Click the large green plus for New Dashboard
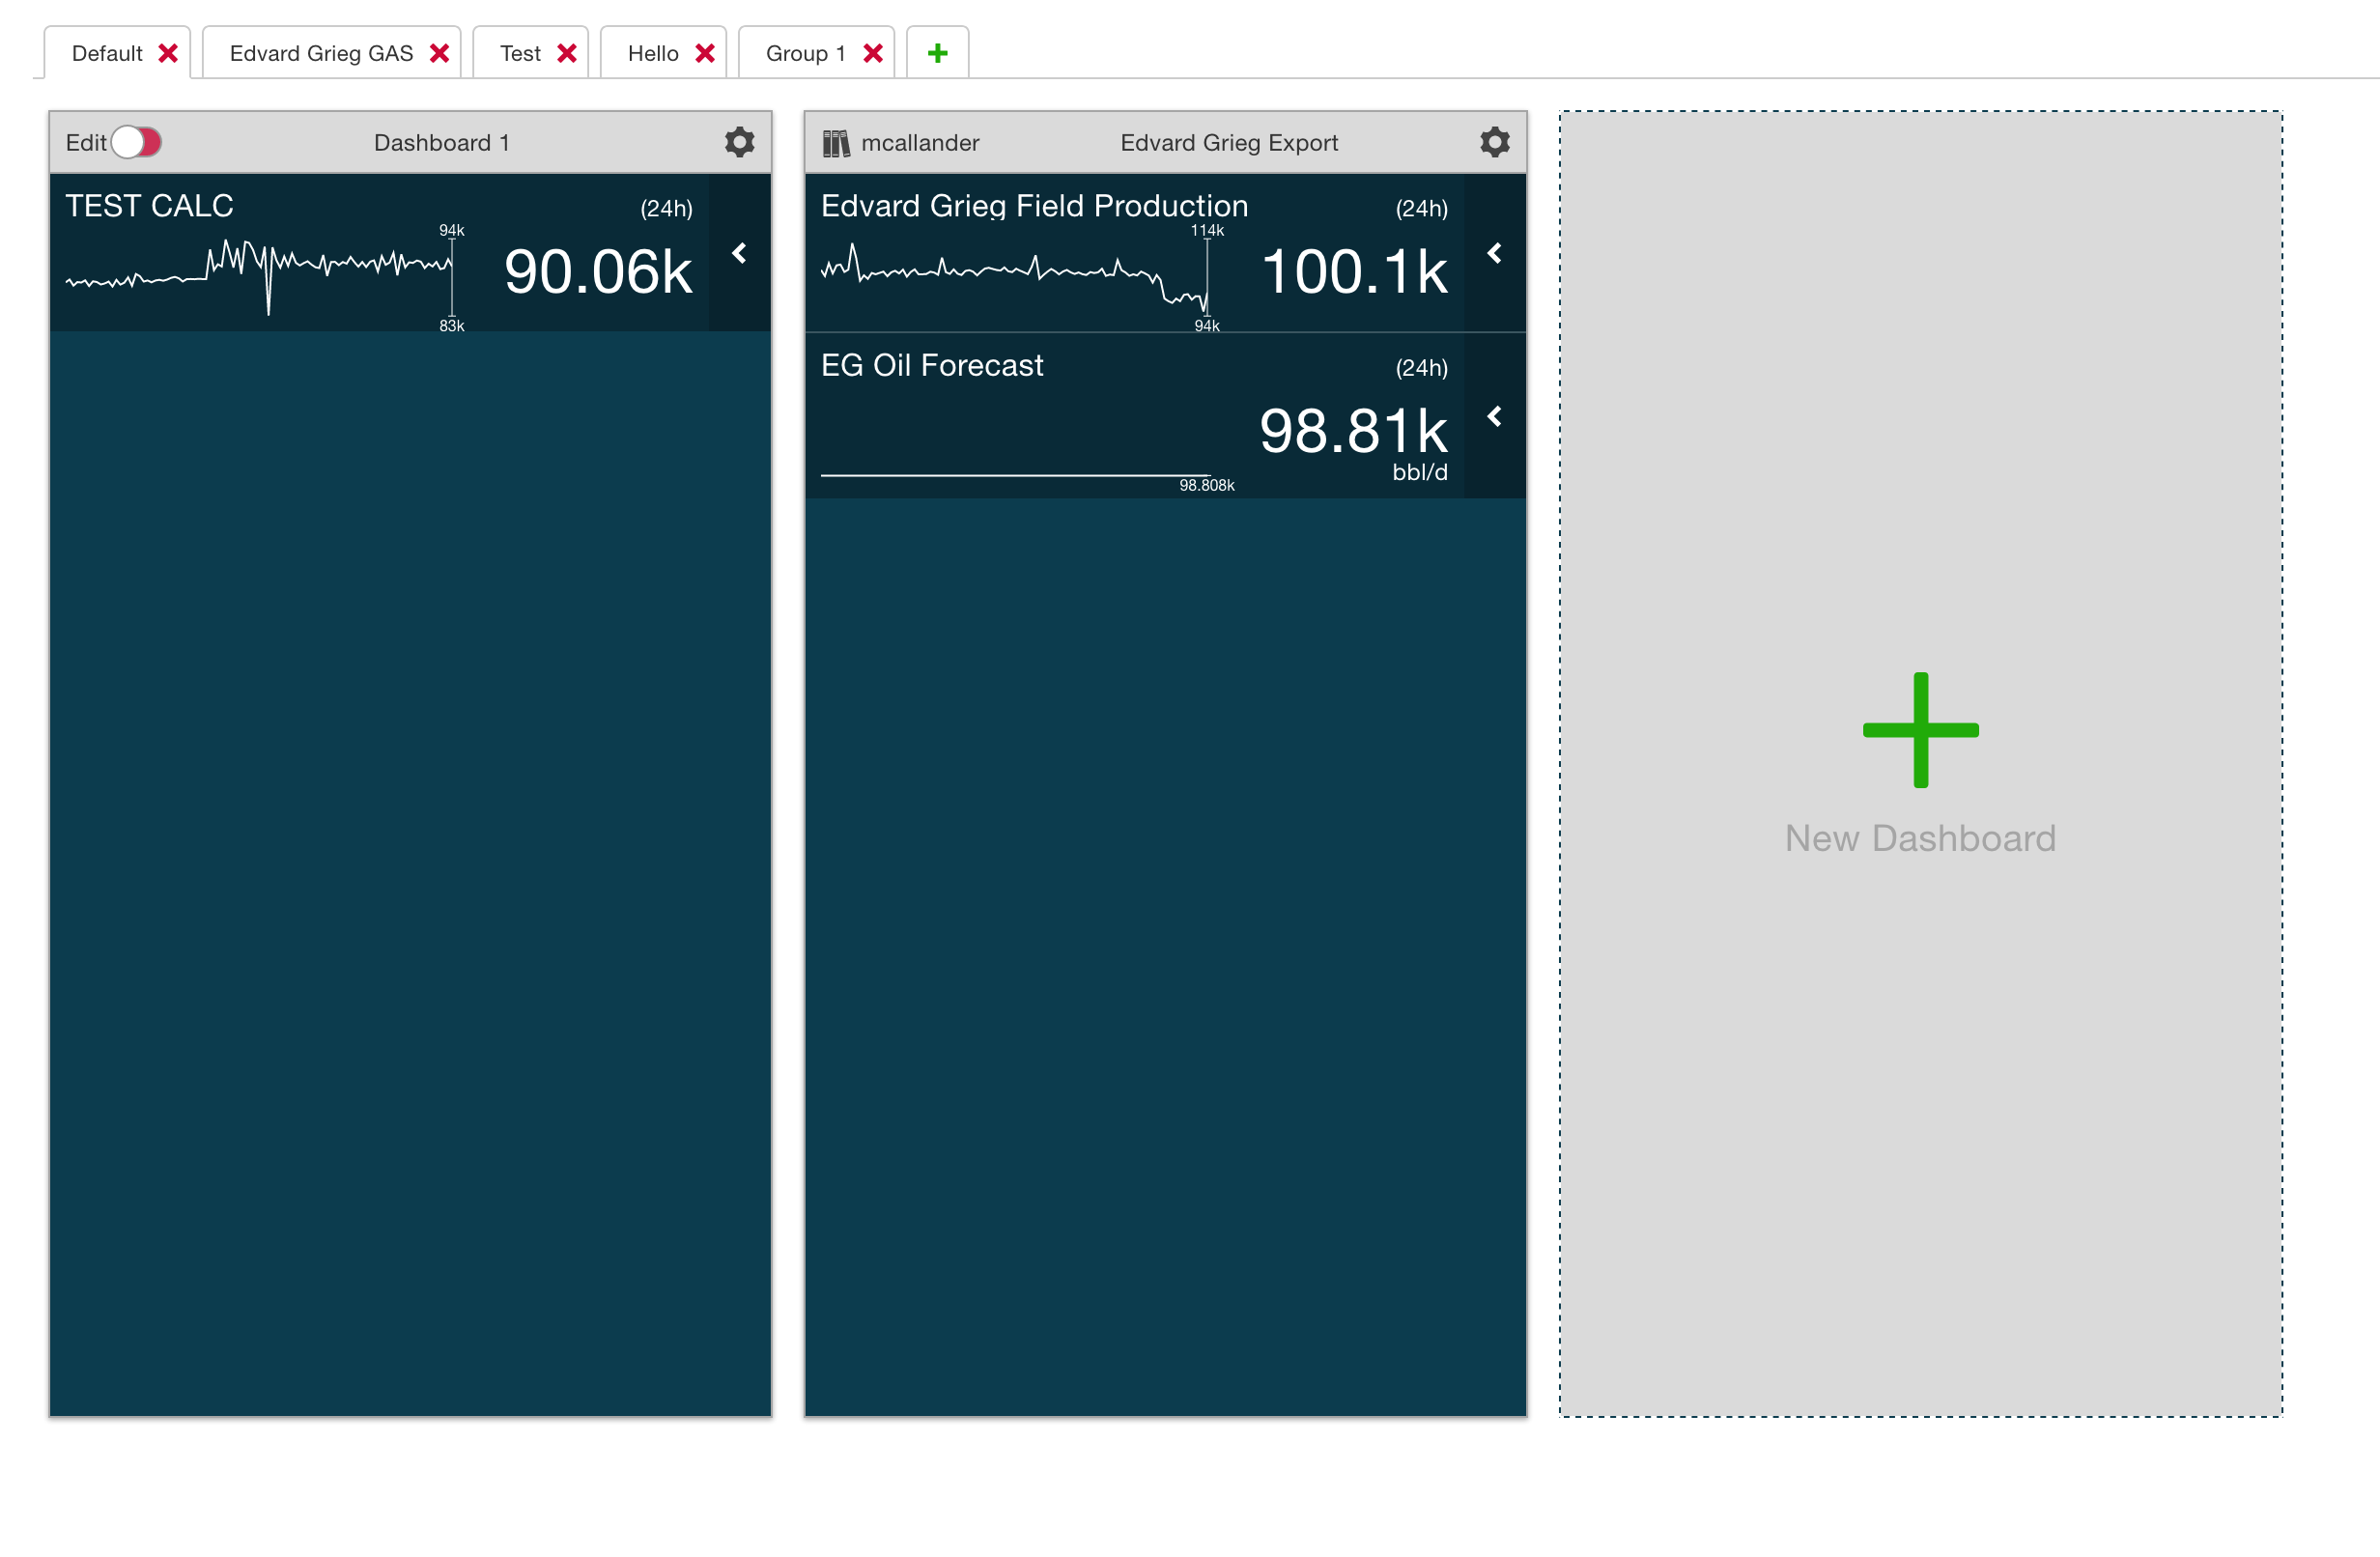 click(1920, 730)
